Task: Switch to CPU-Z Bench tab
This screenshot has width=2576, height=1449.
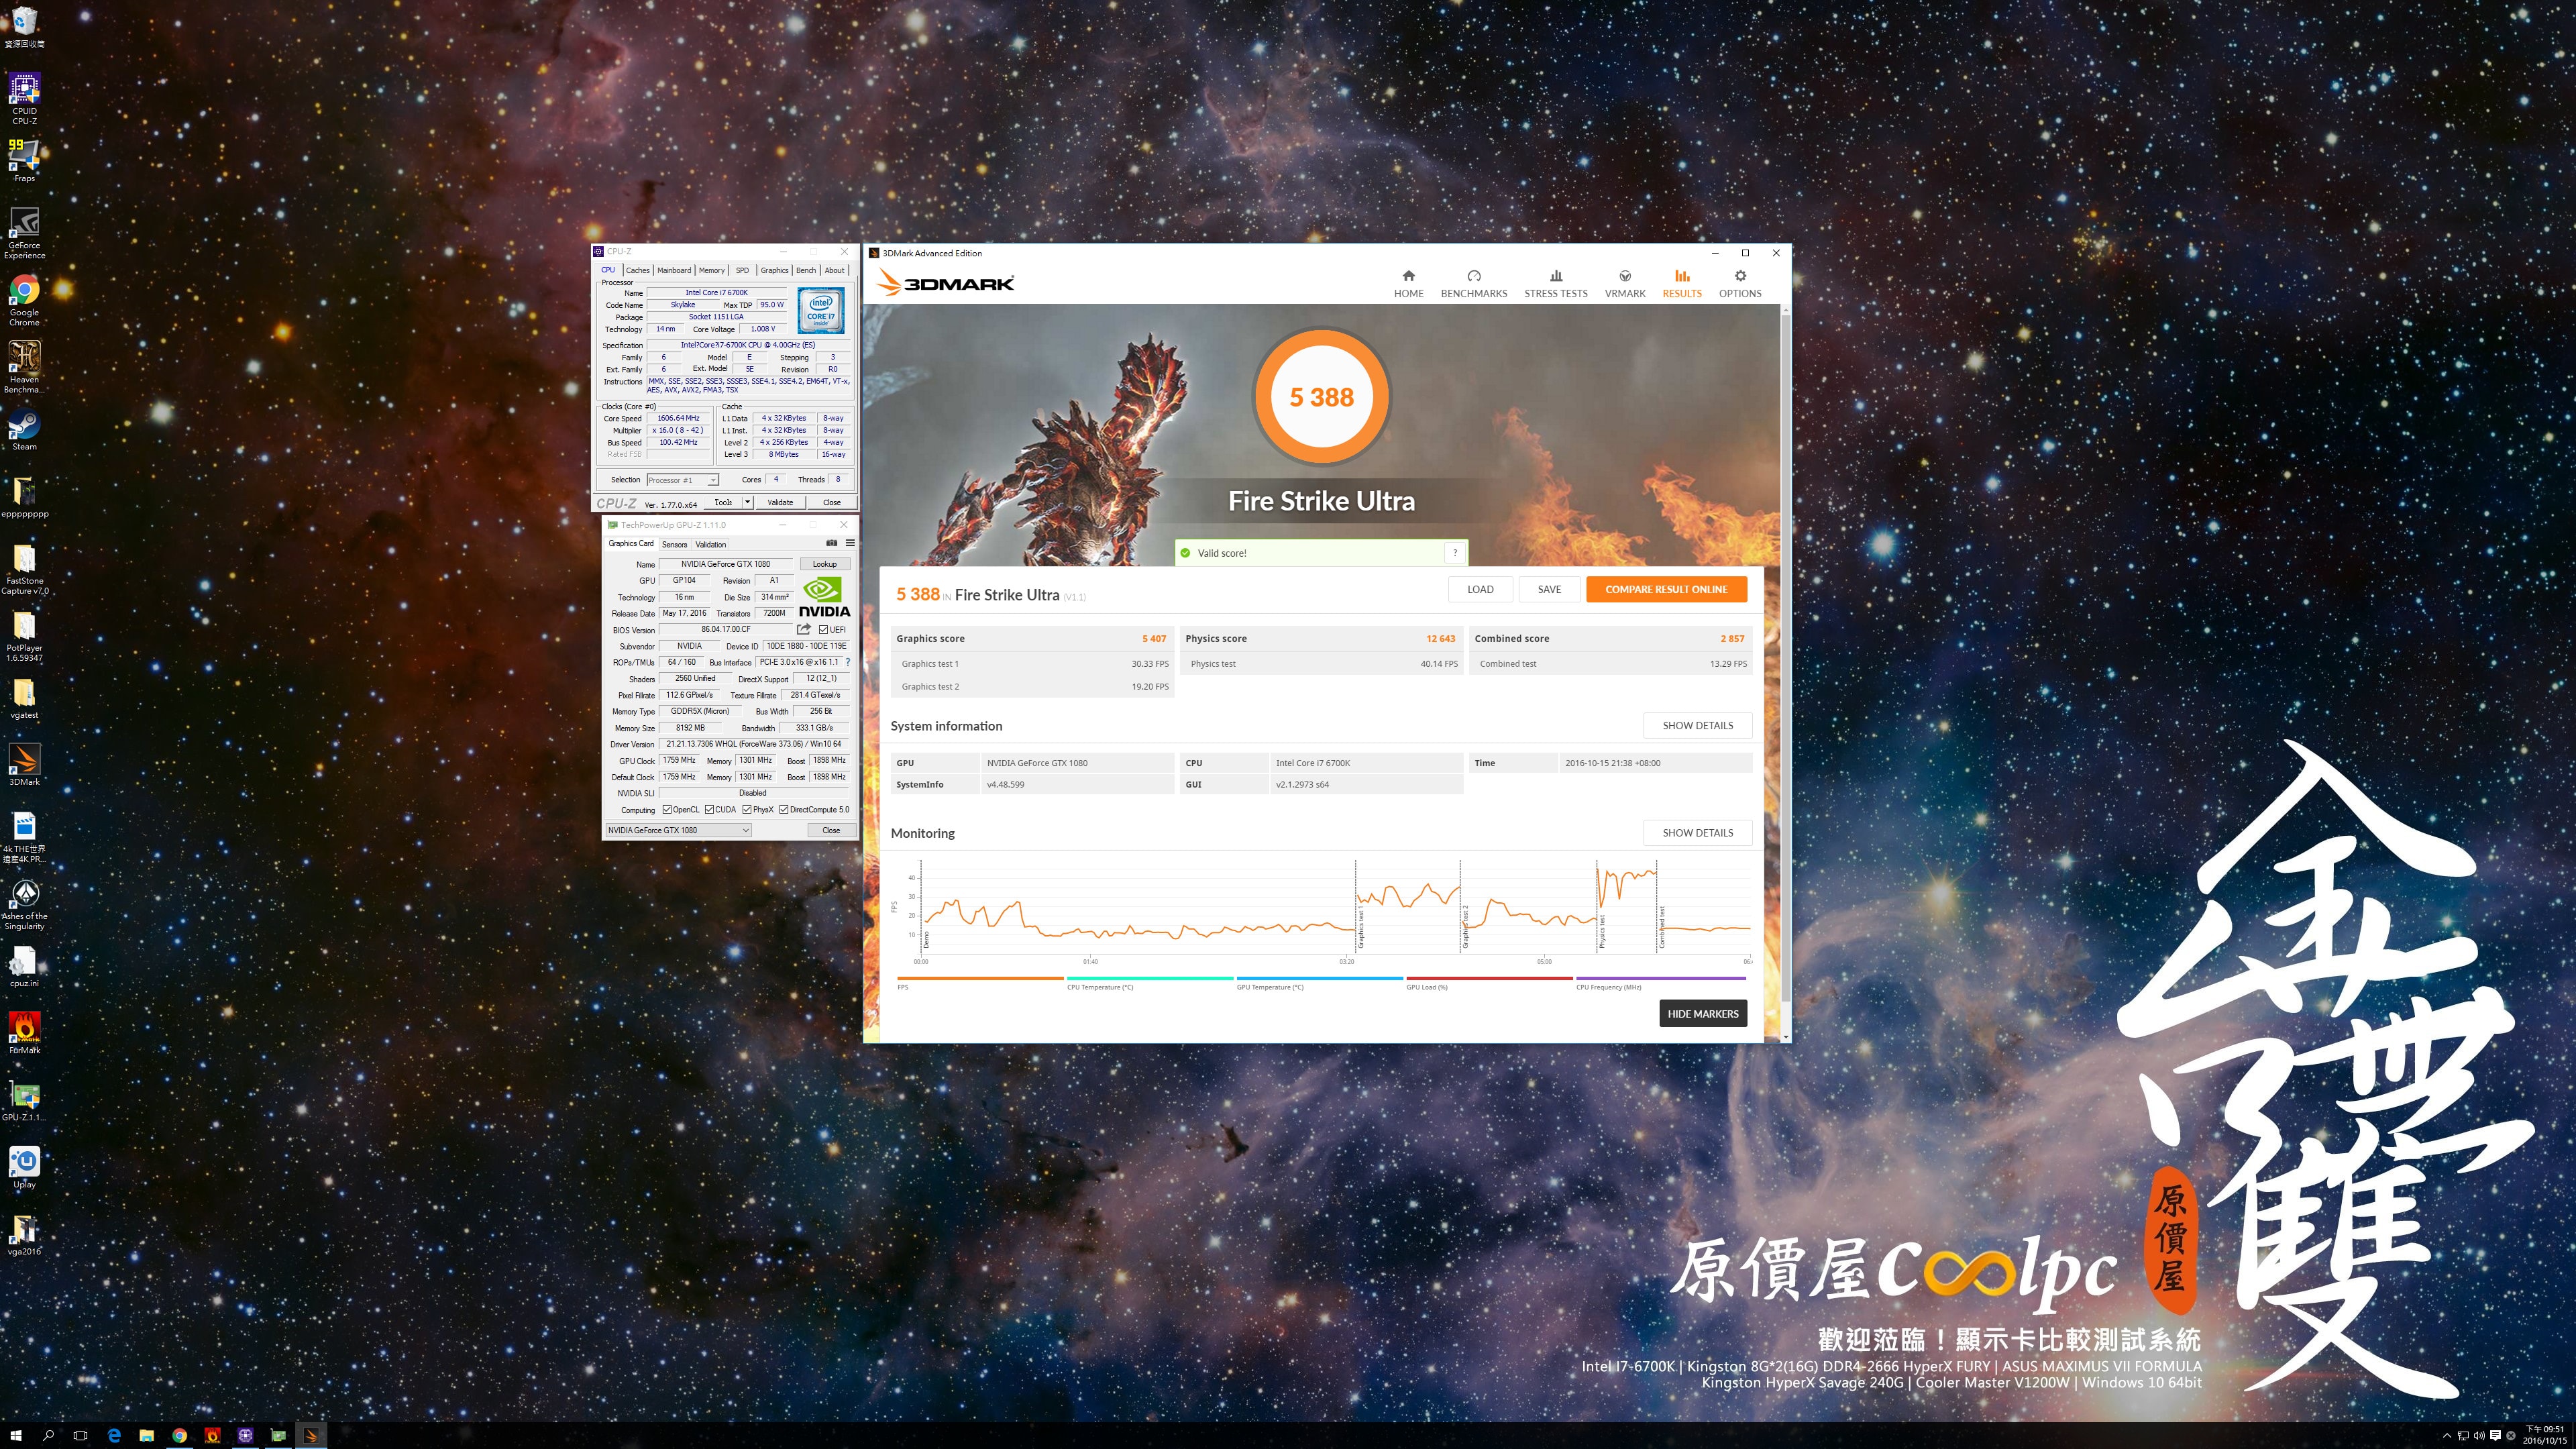Action: [x=806, y=270]
